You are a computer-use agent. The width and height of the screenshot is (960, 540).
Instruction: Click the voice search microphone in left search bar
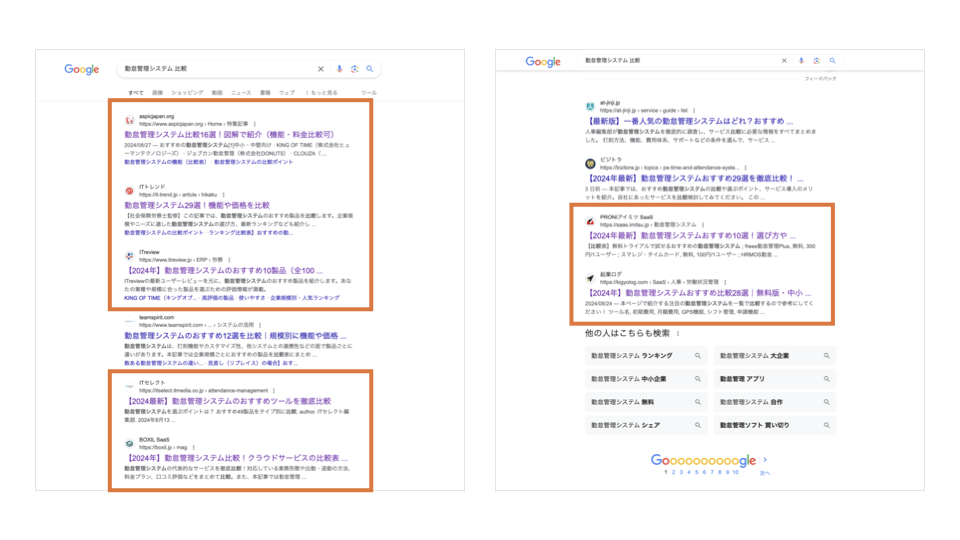pyautogui.click(x=339, y=69)
